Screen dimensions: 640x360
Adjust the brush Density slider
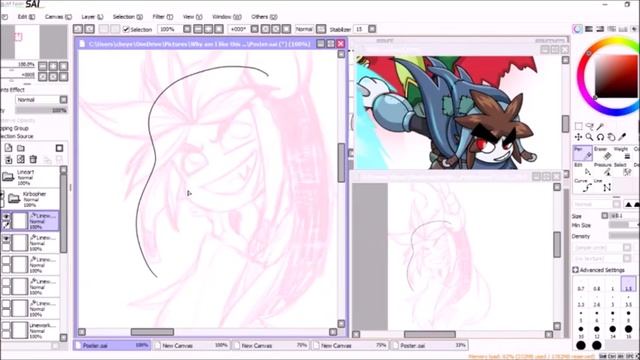pos(623,236)
